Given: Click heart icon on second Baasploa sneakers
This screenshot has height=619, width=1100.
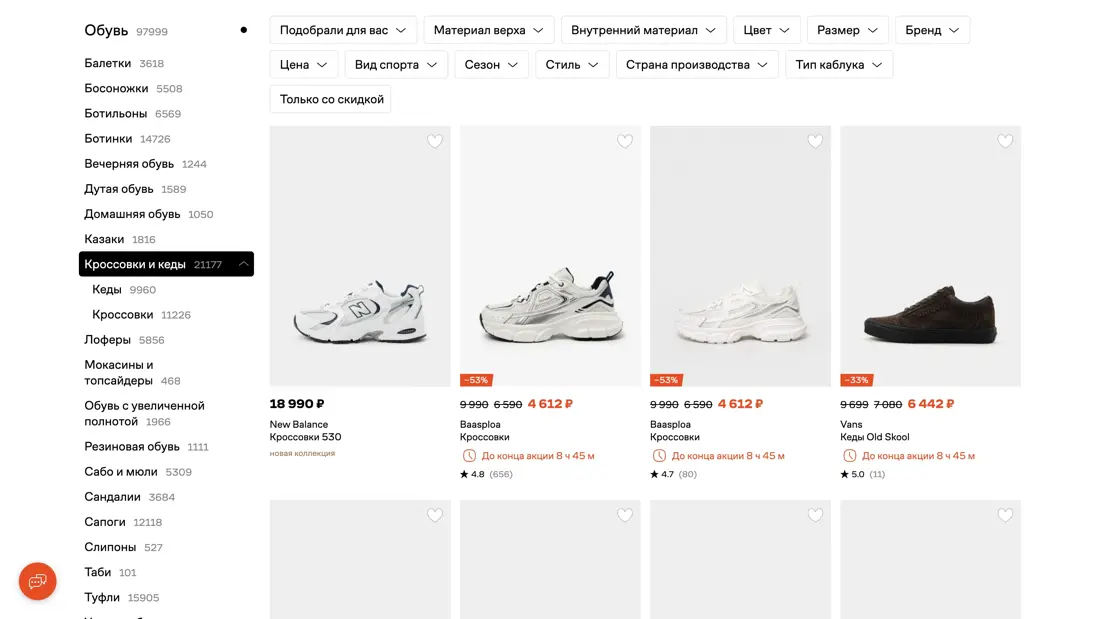Looking at the screenshot, I should (x=815, y=141).
